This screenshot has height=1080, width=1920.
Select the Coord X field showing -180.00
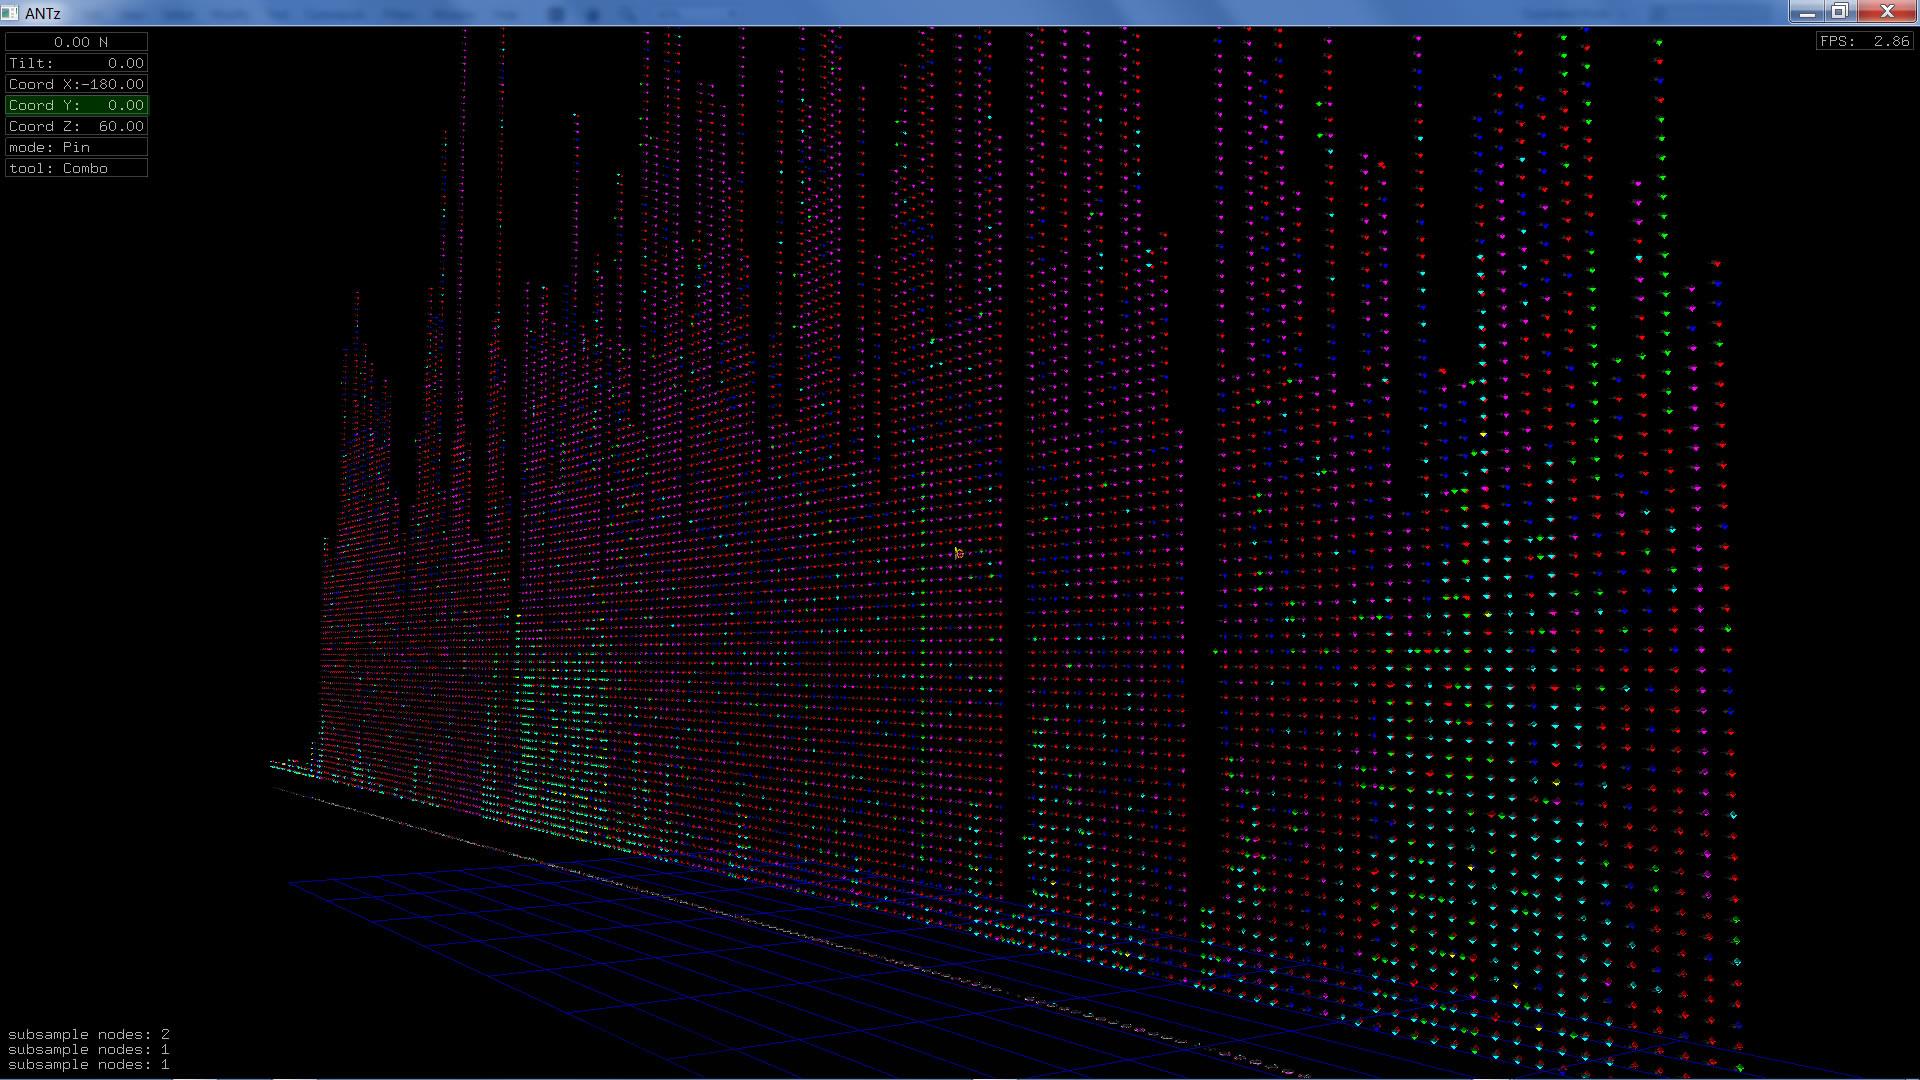(x=77, y=84)
